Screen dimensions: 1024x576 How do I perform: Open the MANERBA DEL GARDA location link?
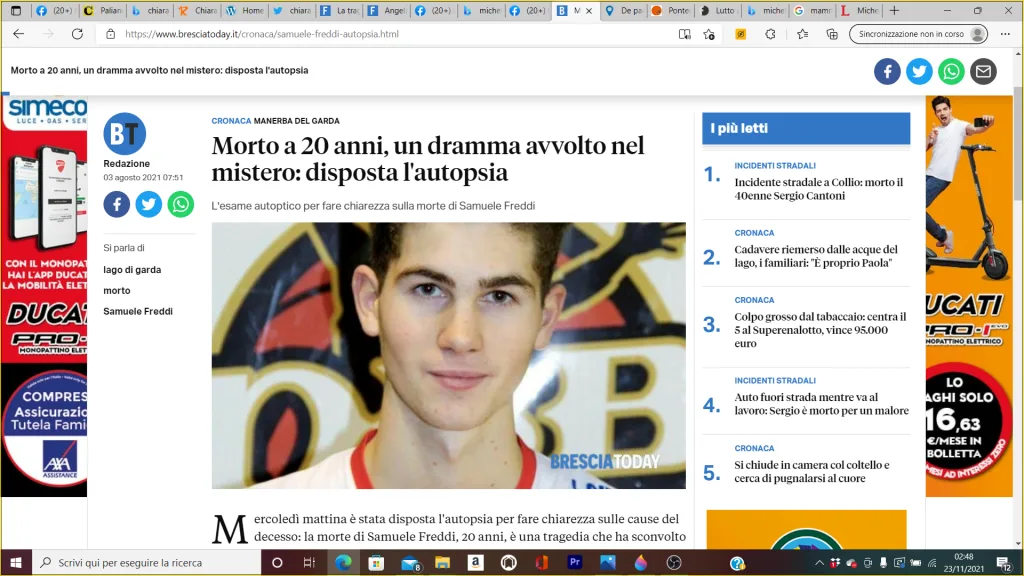point(296,121)
